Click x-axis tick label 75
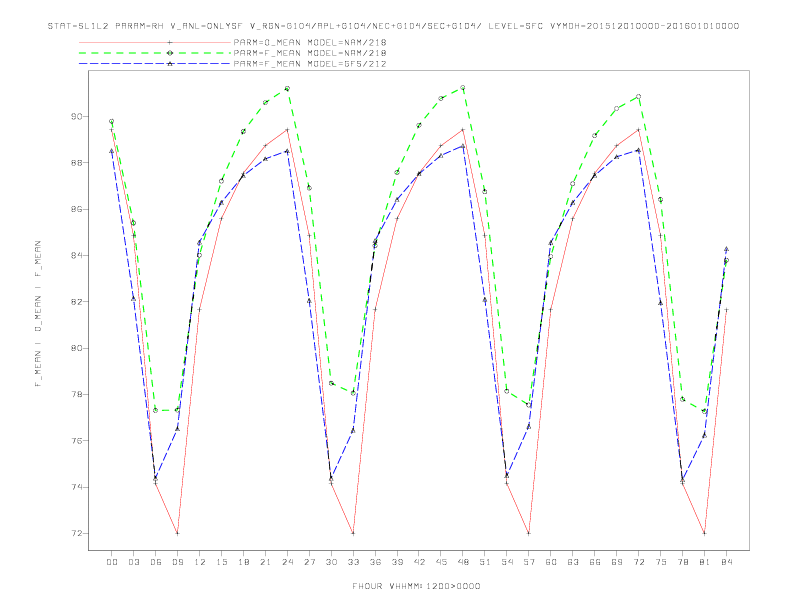792x612 pixels. tap(661, 562)
